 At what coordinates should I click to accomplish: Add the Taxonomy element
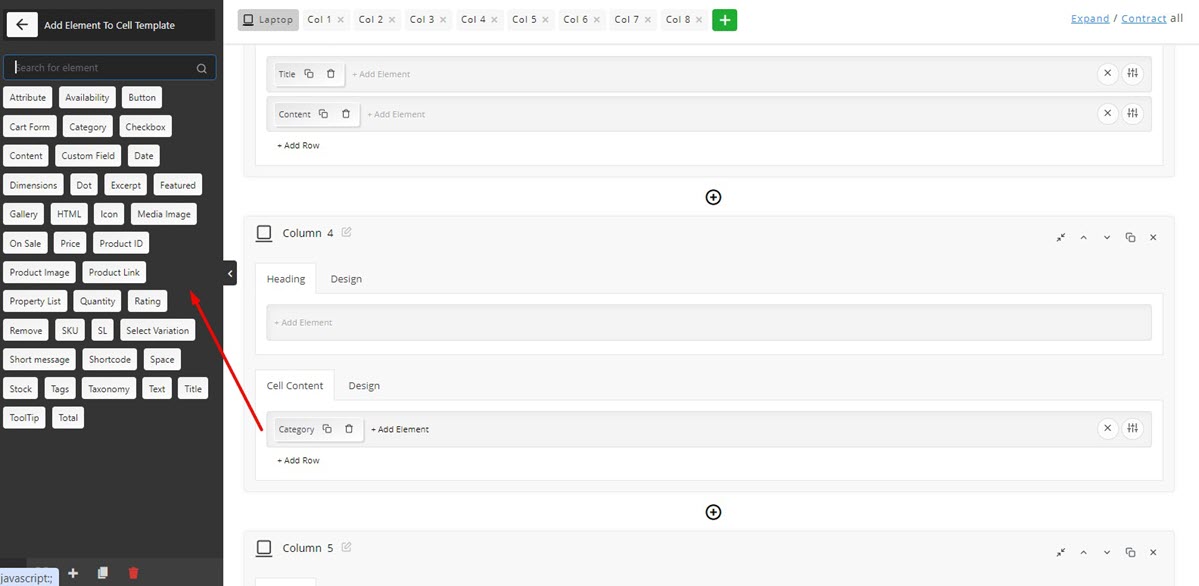109,389
